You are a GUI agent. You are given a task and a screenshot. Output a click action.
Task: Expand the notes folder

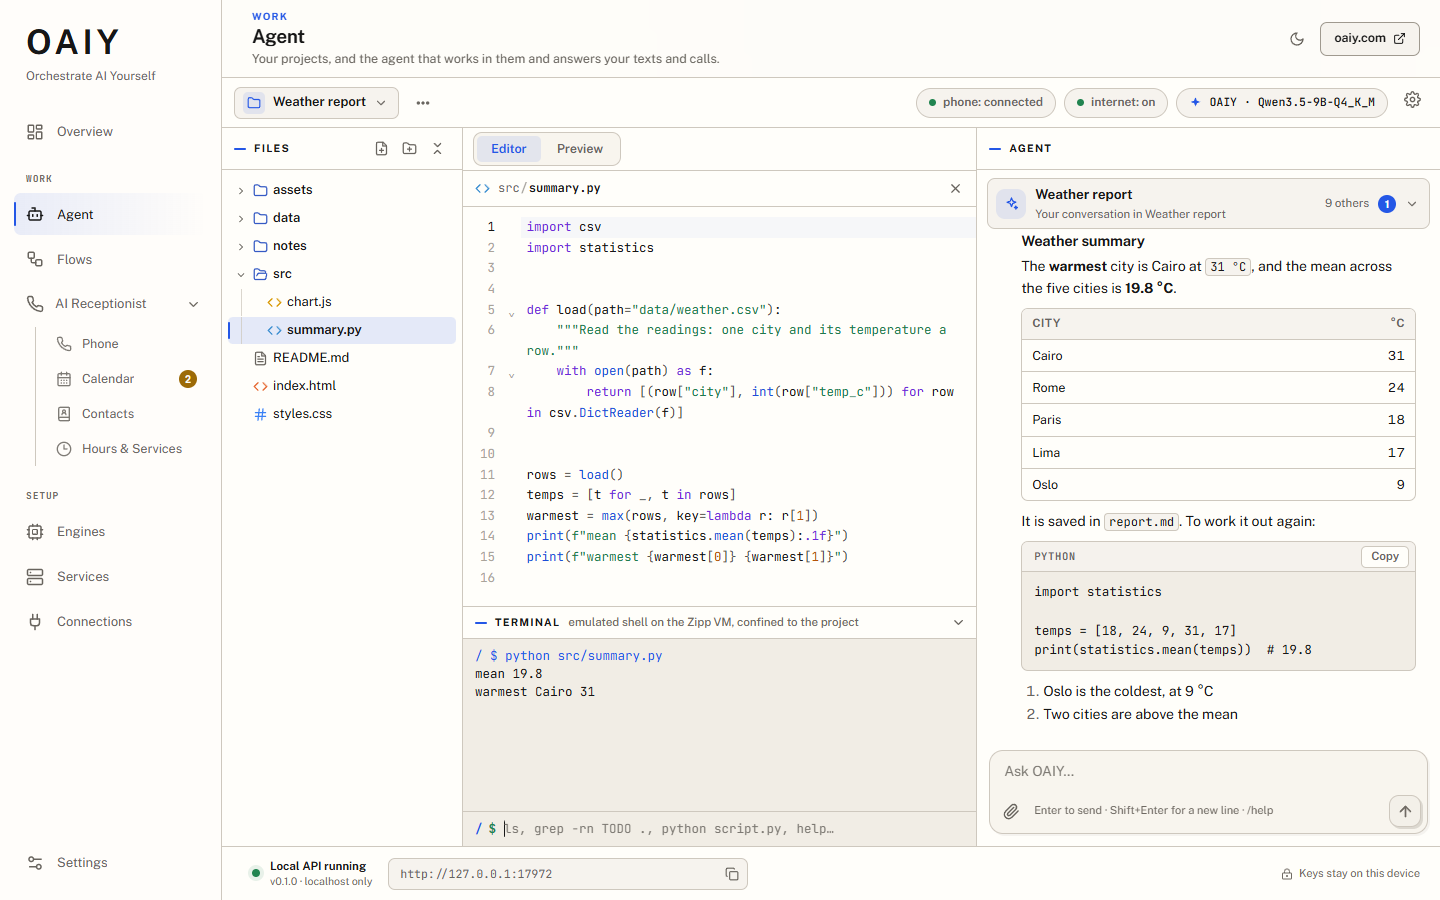pyautogui.click(x=241, y=246)
